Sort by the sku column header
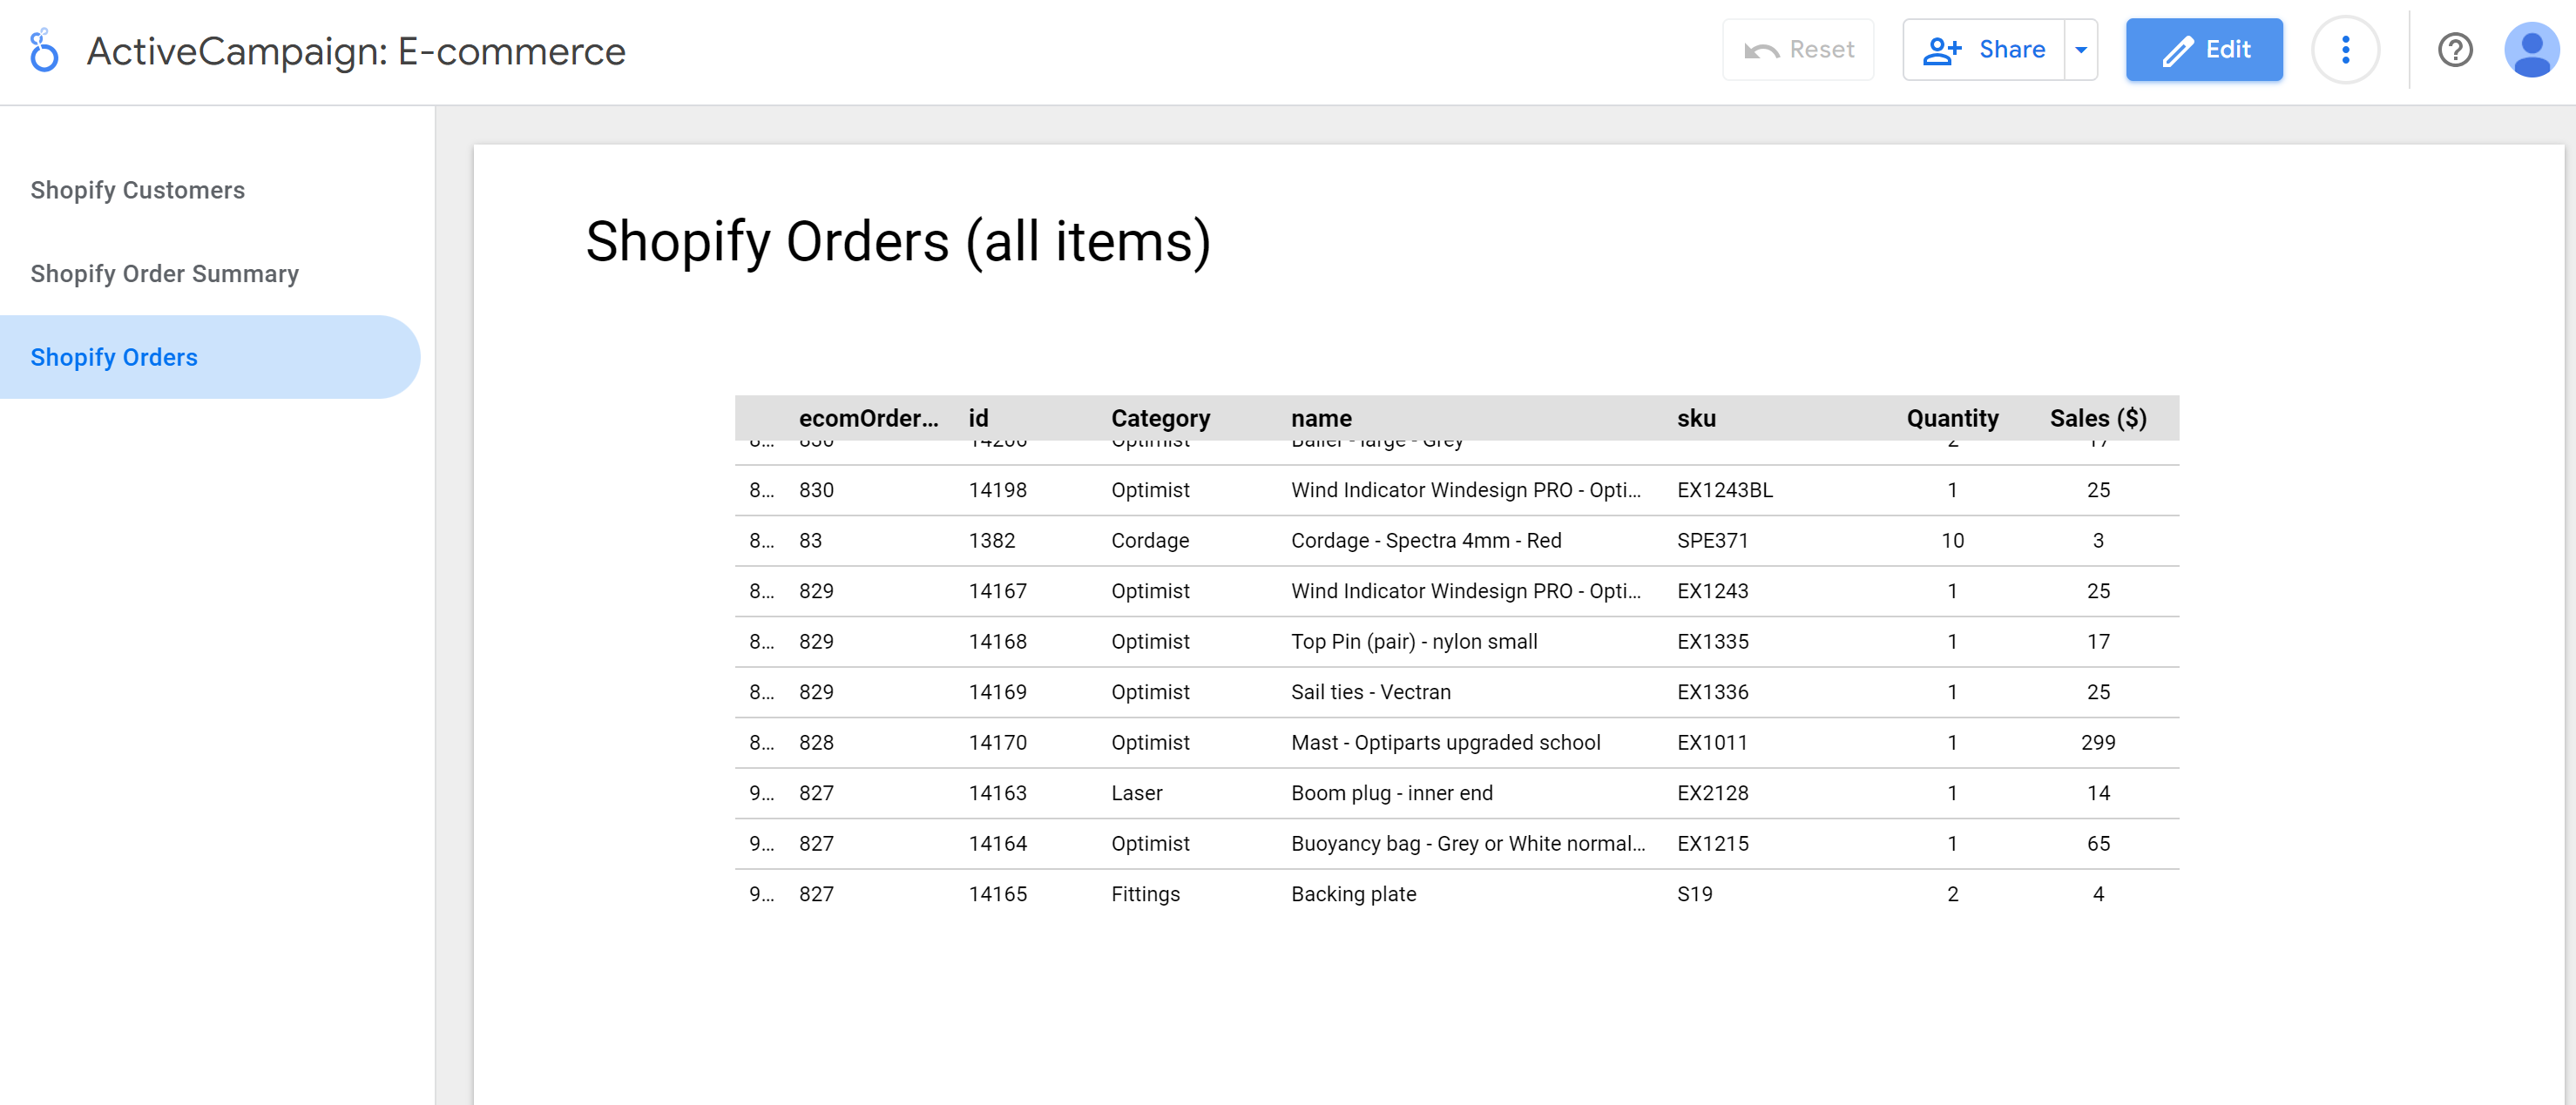Image resolution: width=2576 pixels, height=1105 pixels. (1696, 418)
